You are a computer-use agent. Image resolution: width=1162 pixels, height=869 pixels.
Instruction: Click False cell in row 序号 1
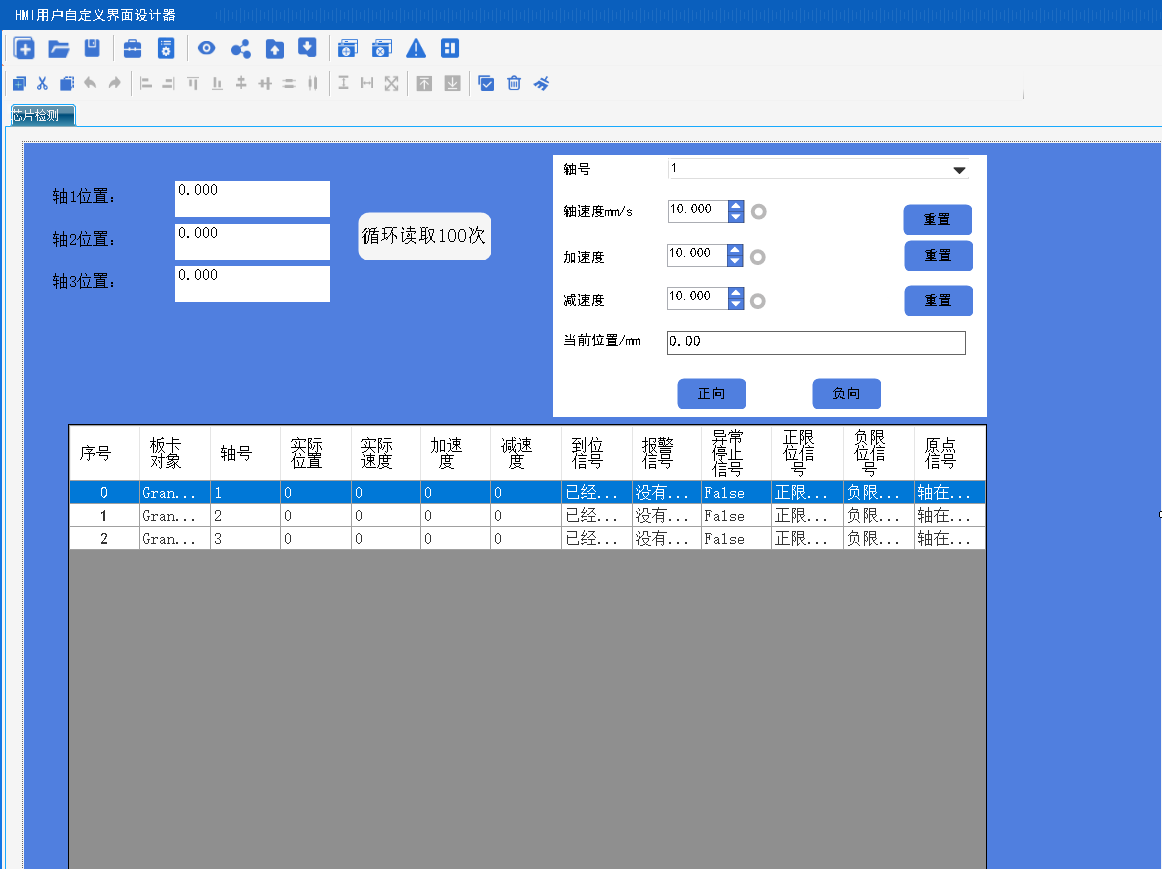pos(735,516)
